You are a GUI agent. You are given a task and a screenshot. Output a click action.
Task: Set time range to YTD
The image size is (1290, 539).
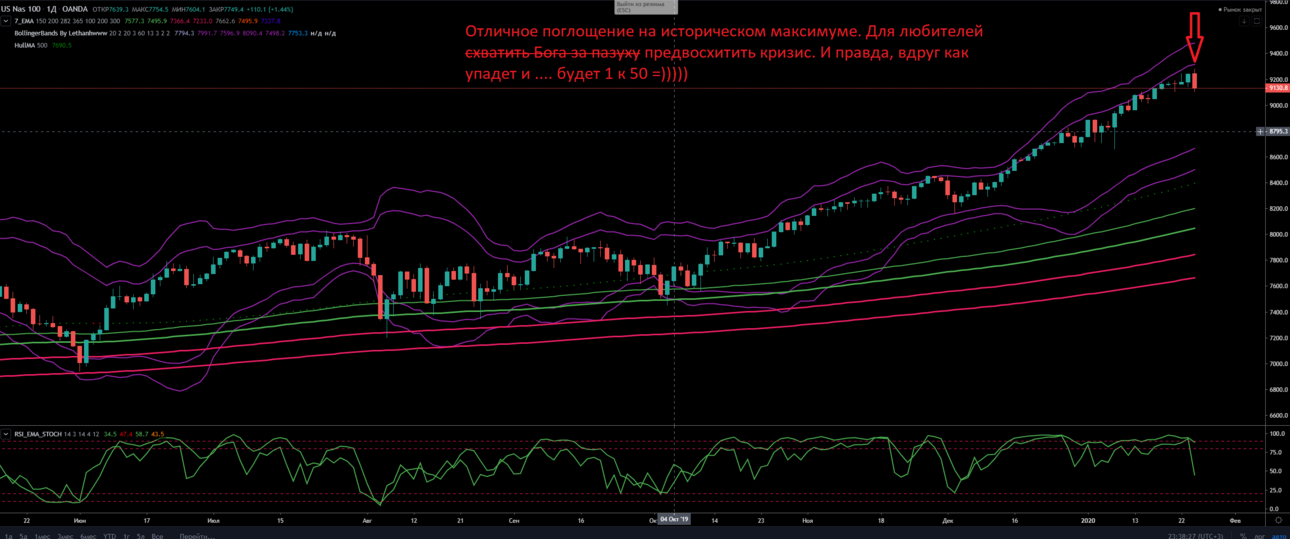(110, 534)
